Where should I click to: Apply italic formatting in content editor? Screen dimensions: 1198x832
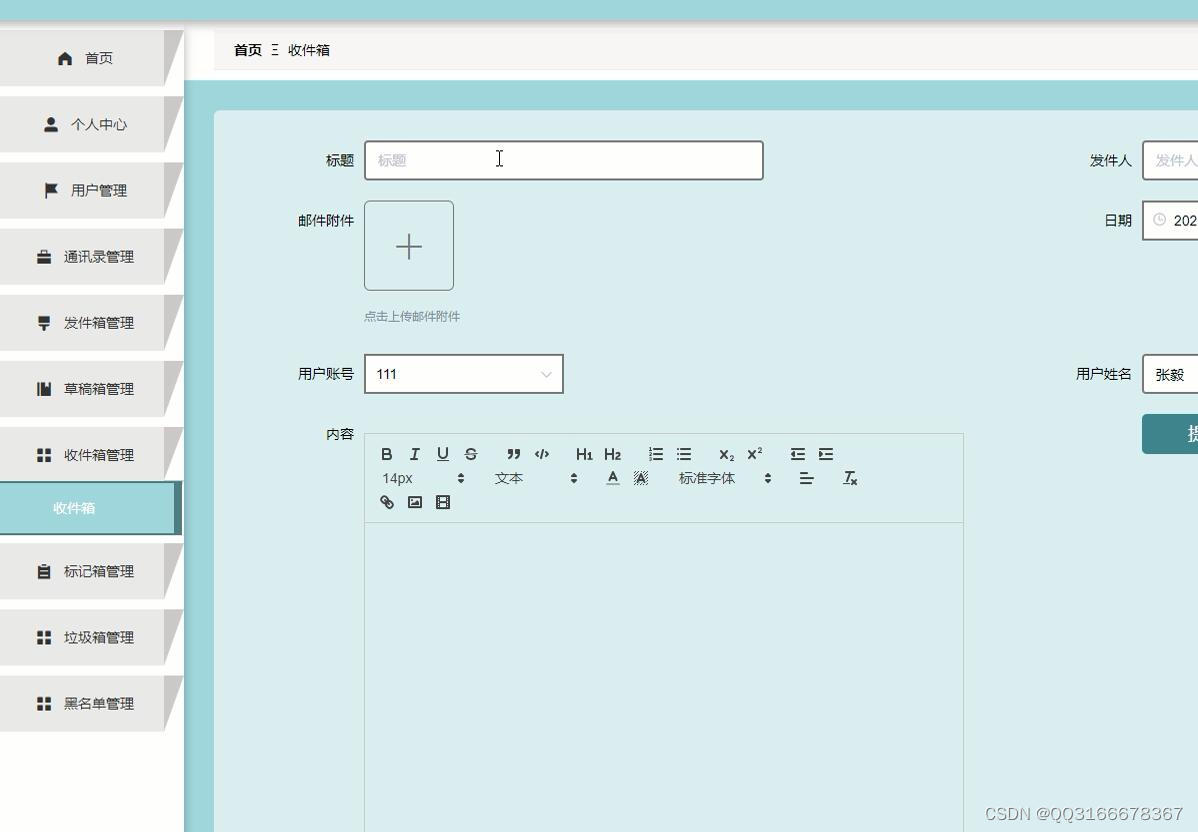pyautogui.click(x=414, y=453)
